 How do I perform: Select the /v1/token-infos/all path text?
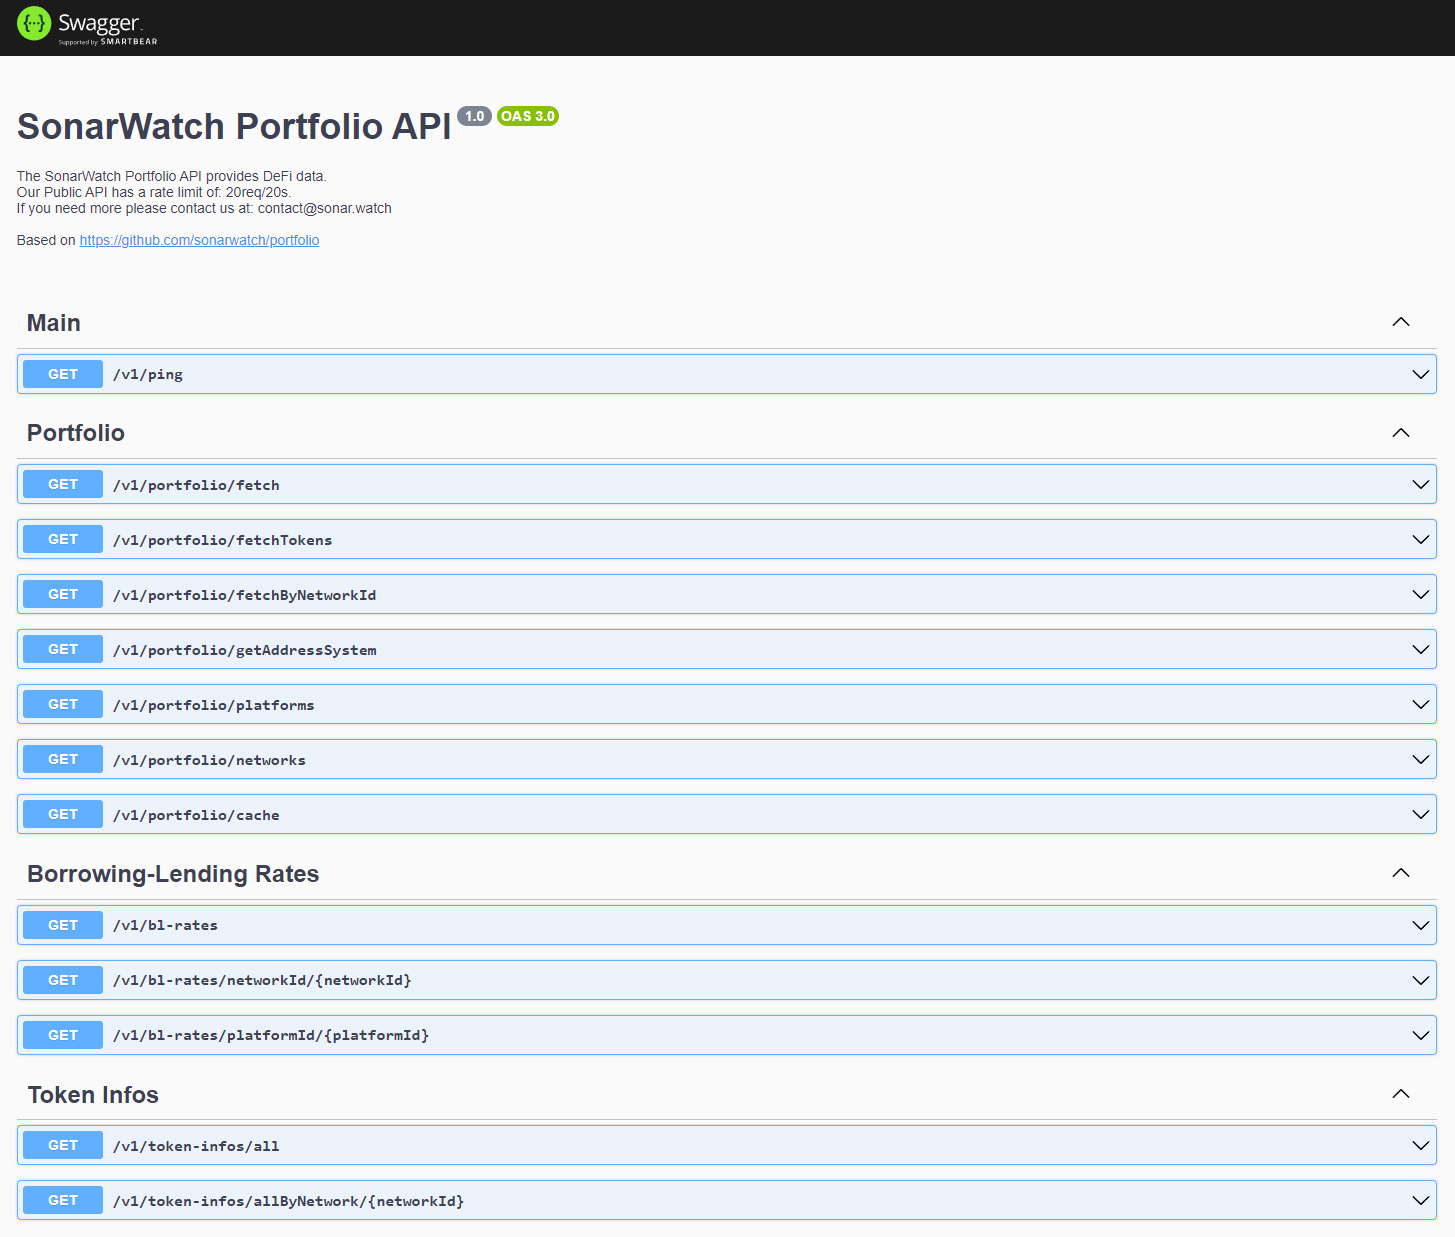pos(196,1146)
